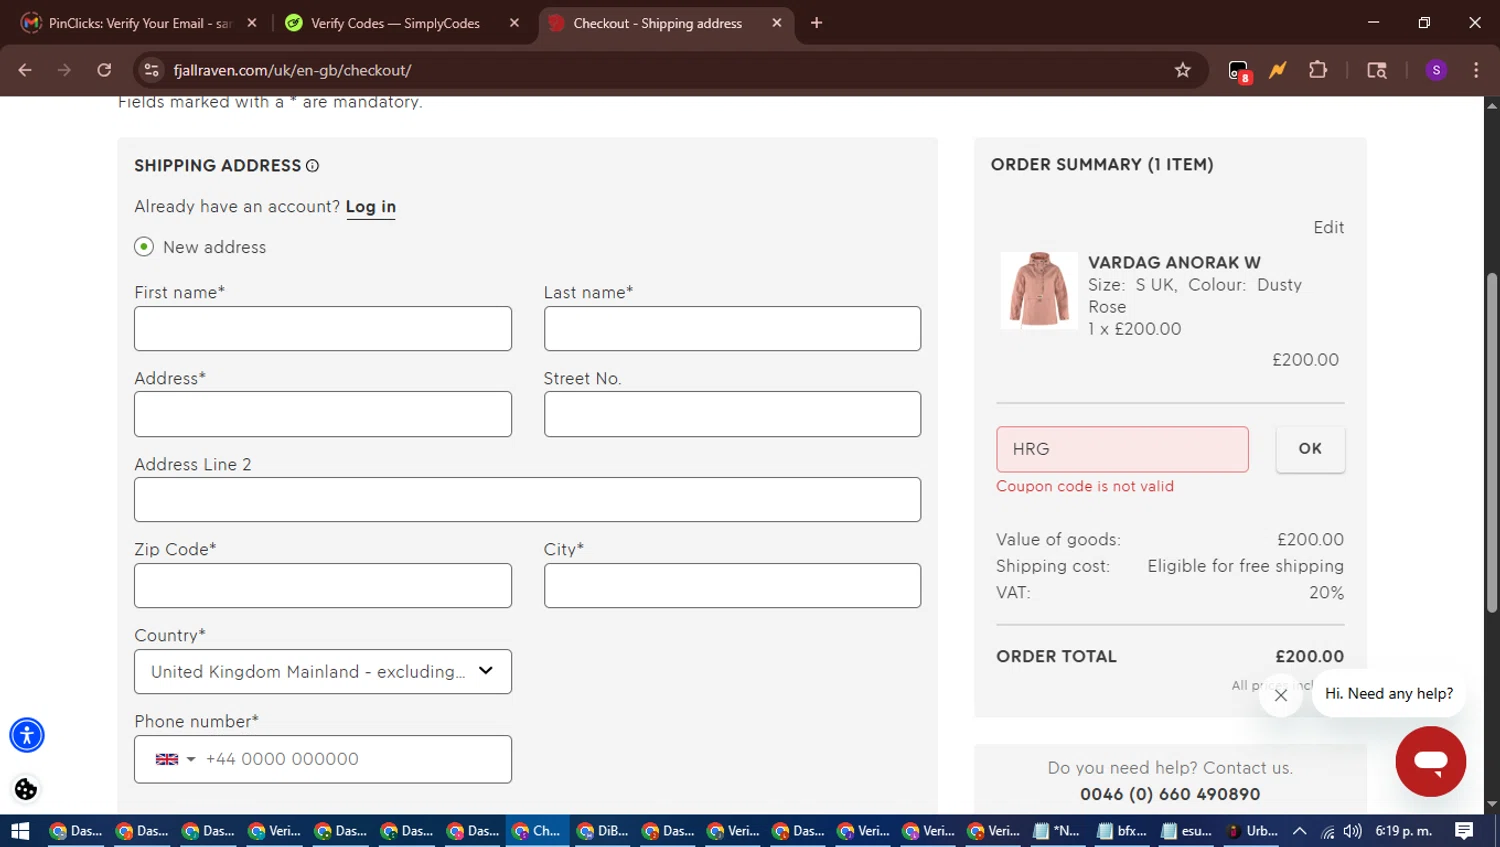Click the Zip Code field
Screen dimensions: 1500x847
tap(323, 586)
